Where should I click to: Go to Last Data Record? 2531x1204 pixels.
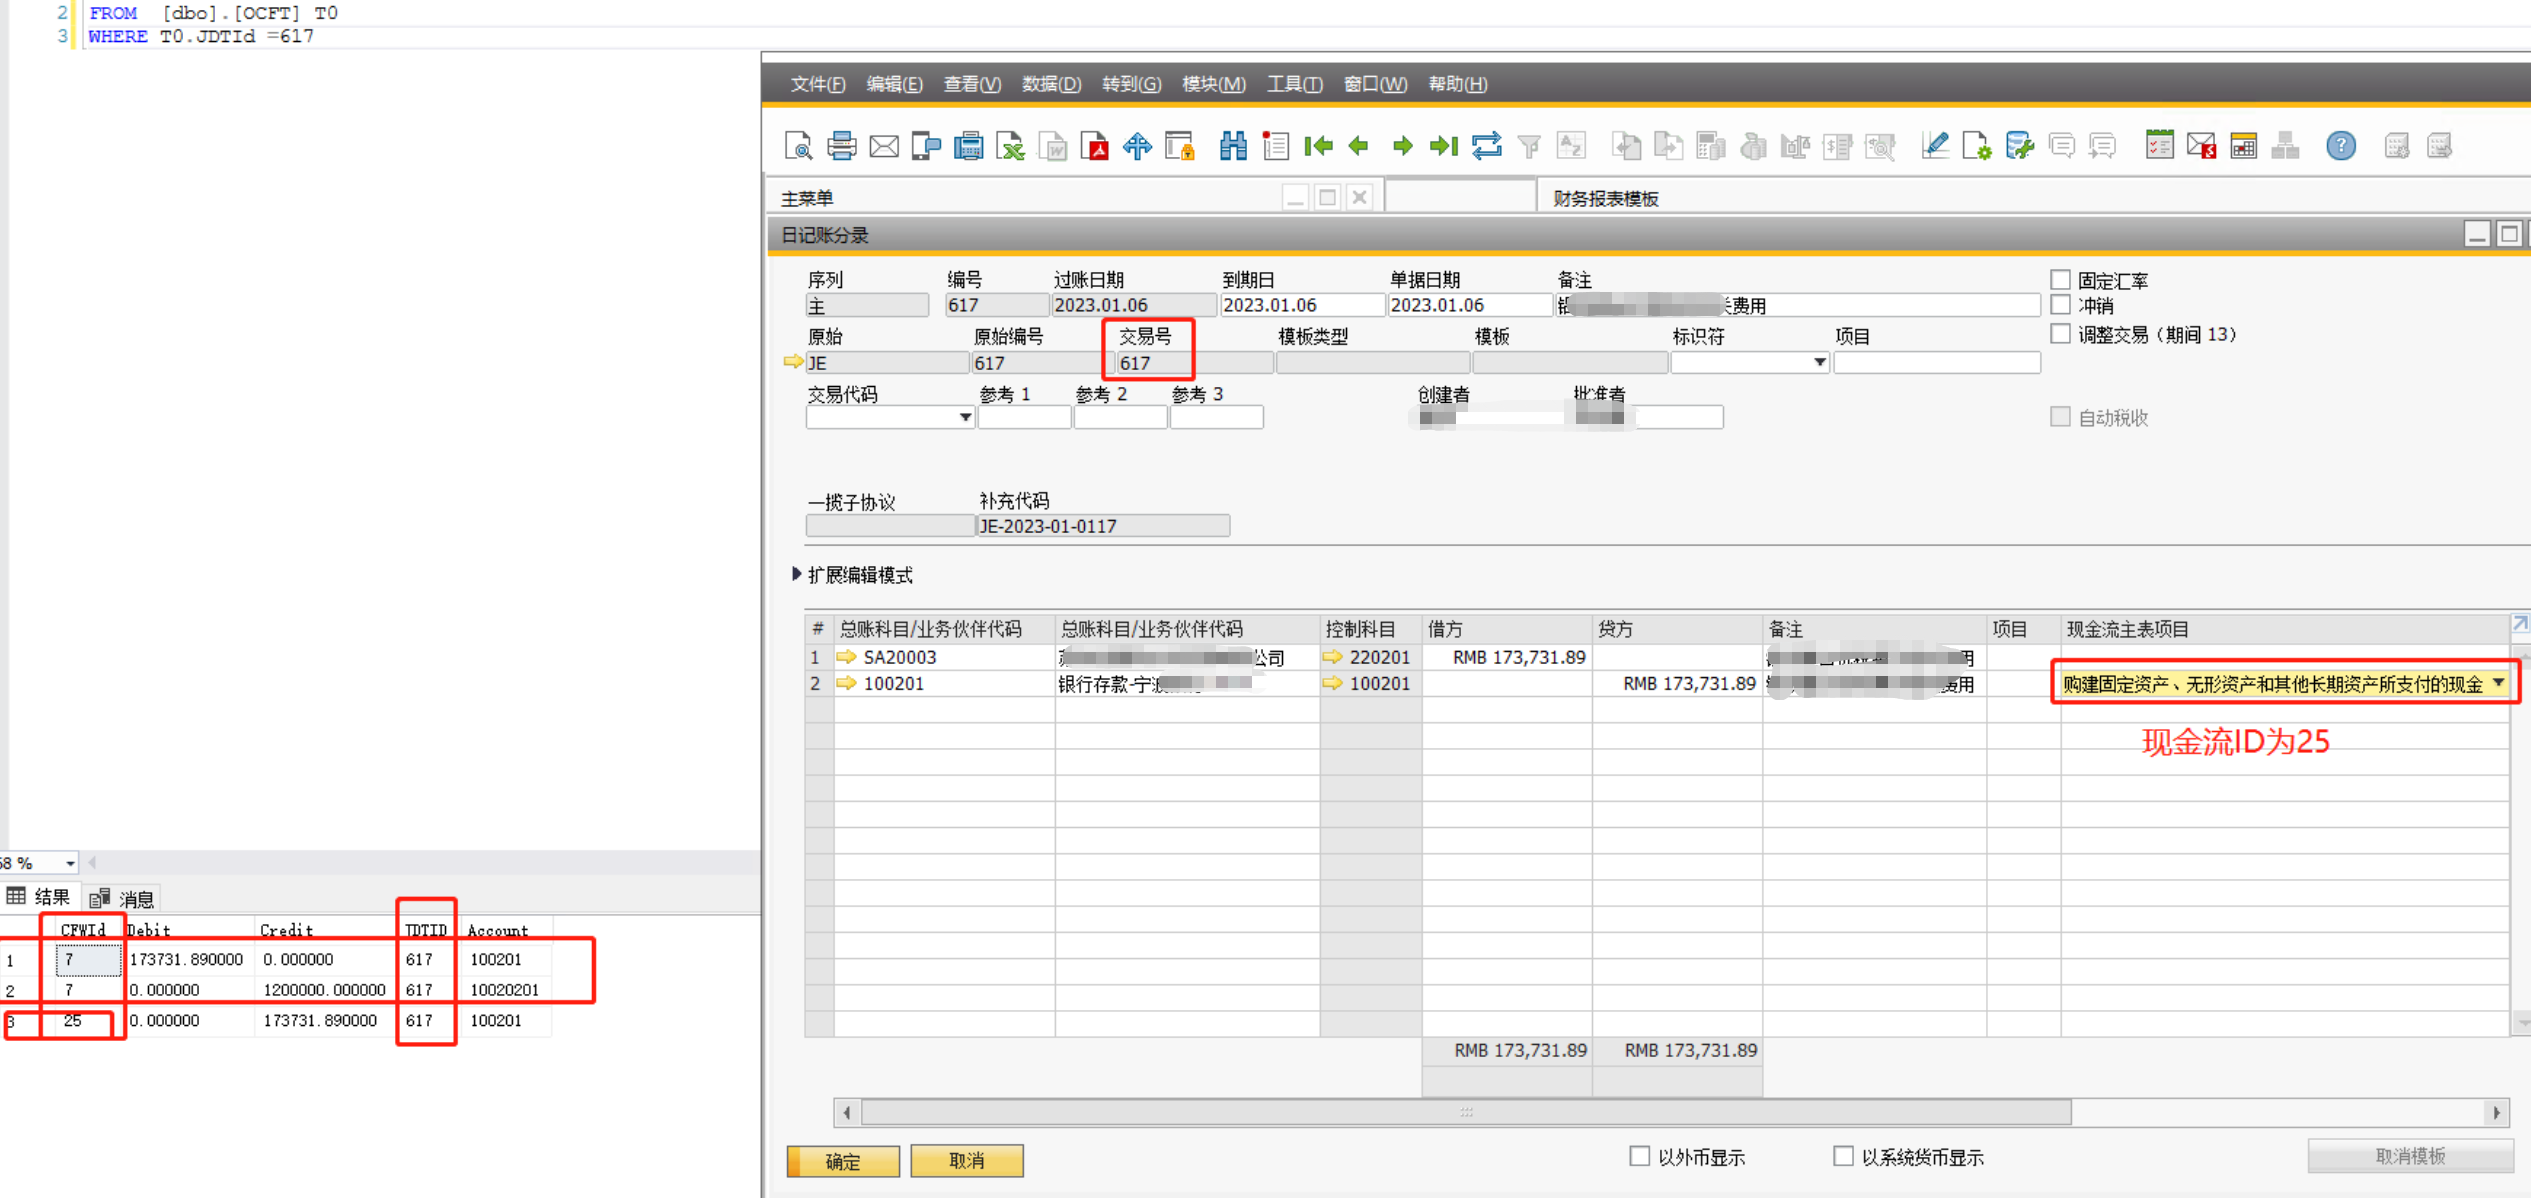coord(1443,147)
